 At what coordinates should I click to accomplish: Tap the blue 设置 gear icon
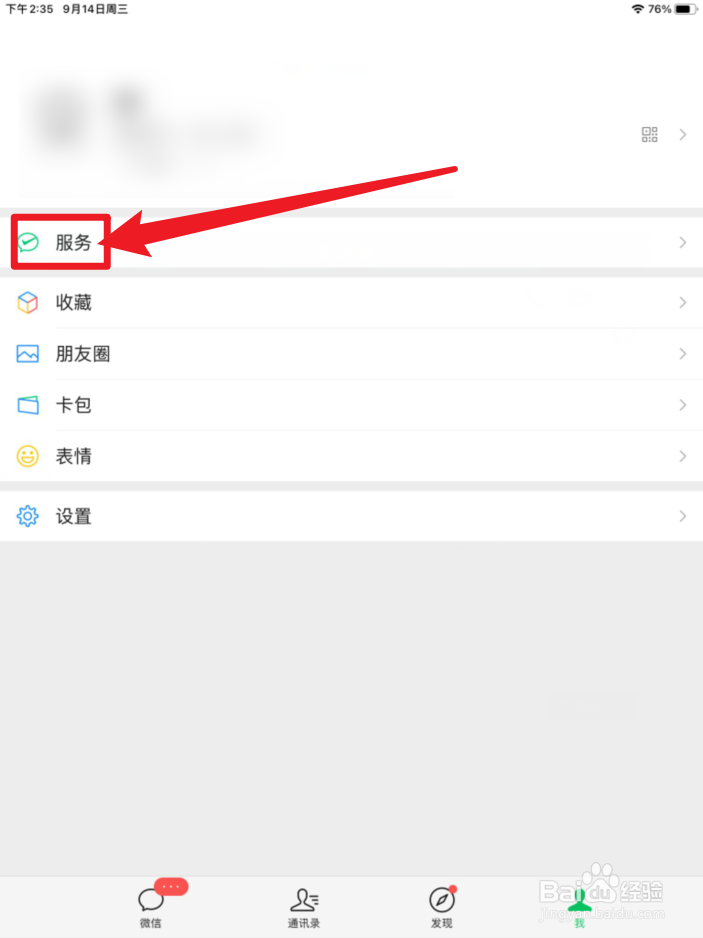28,516
